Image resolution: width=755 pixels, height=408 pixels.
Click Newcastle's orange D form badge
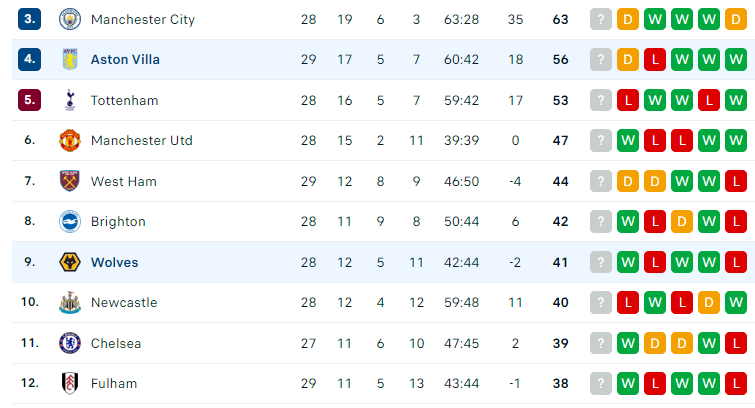click(709, 303)
